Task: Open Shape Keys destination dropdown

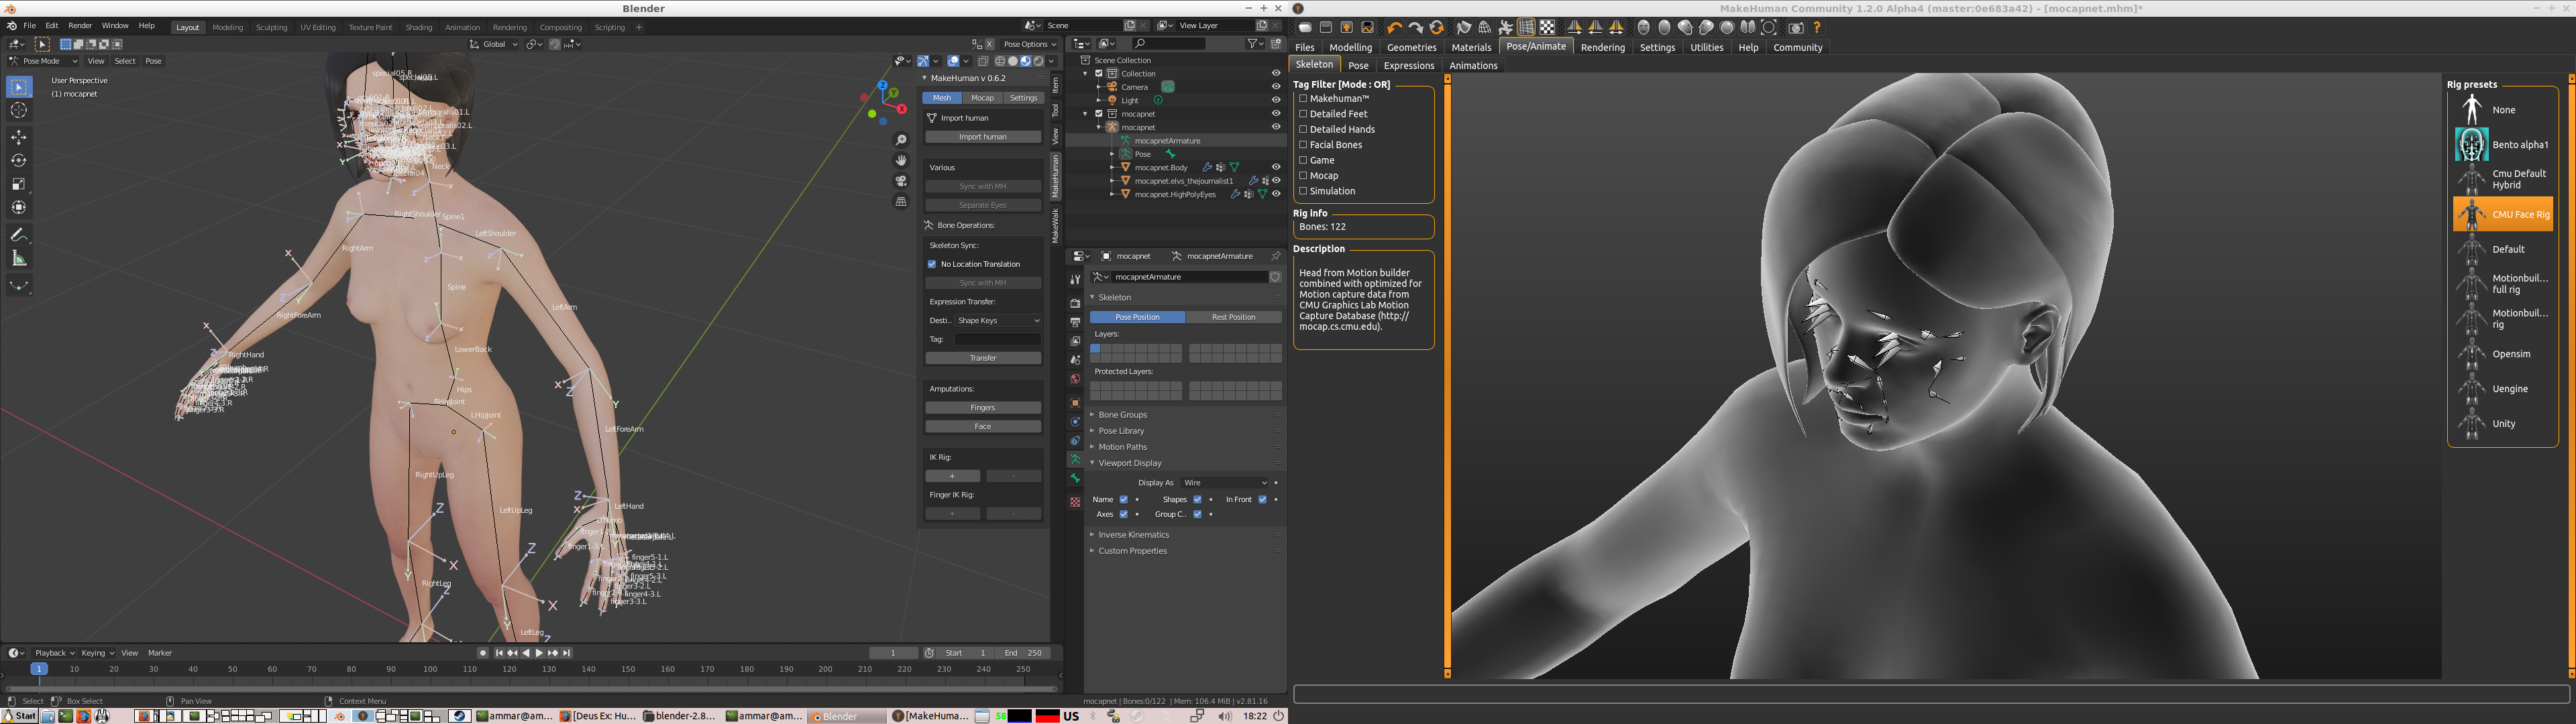Action: [x=998, y=321]
